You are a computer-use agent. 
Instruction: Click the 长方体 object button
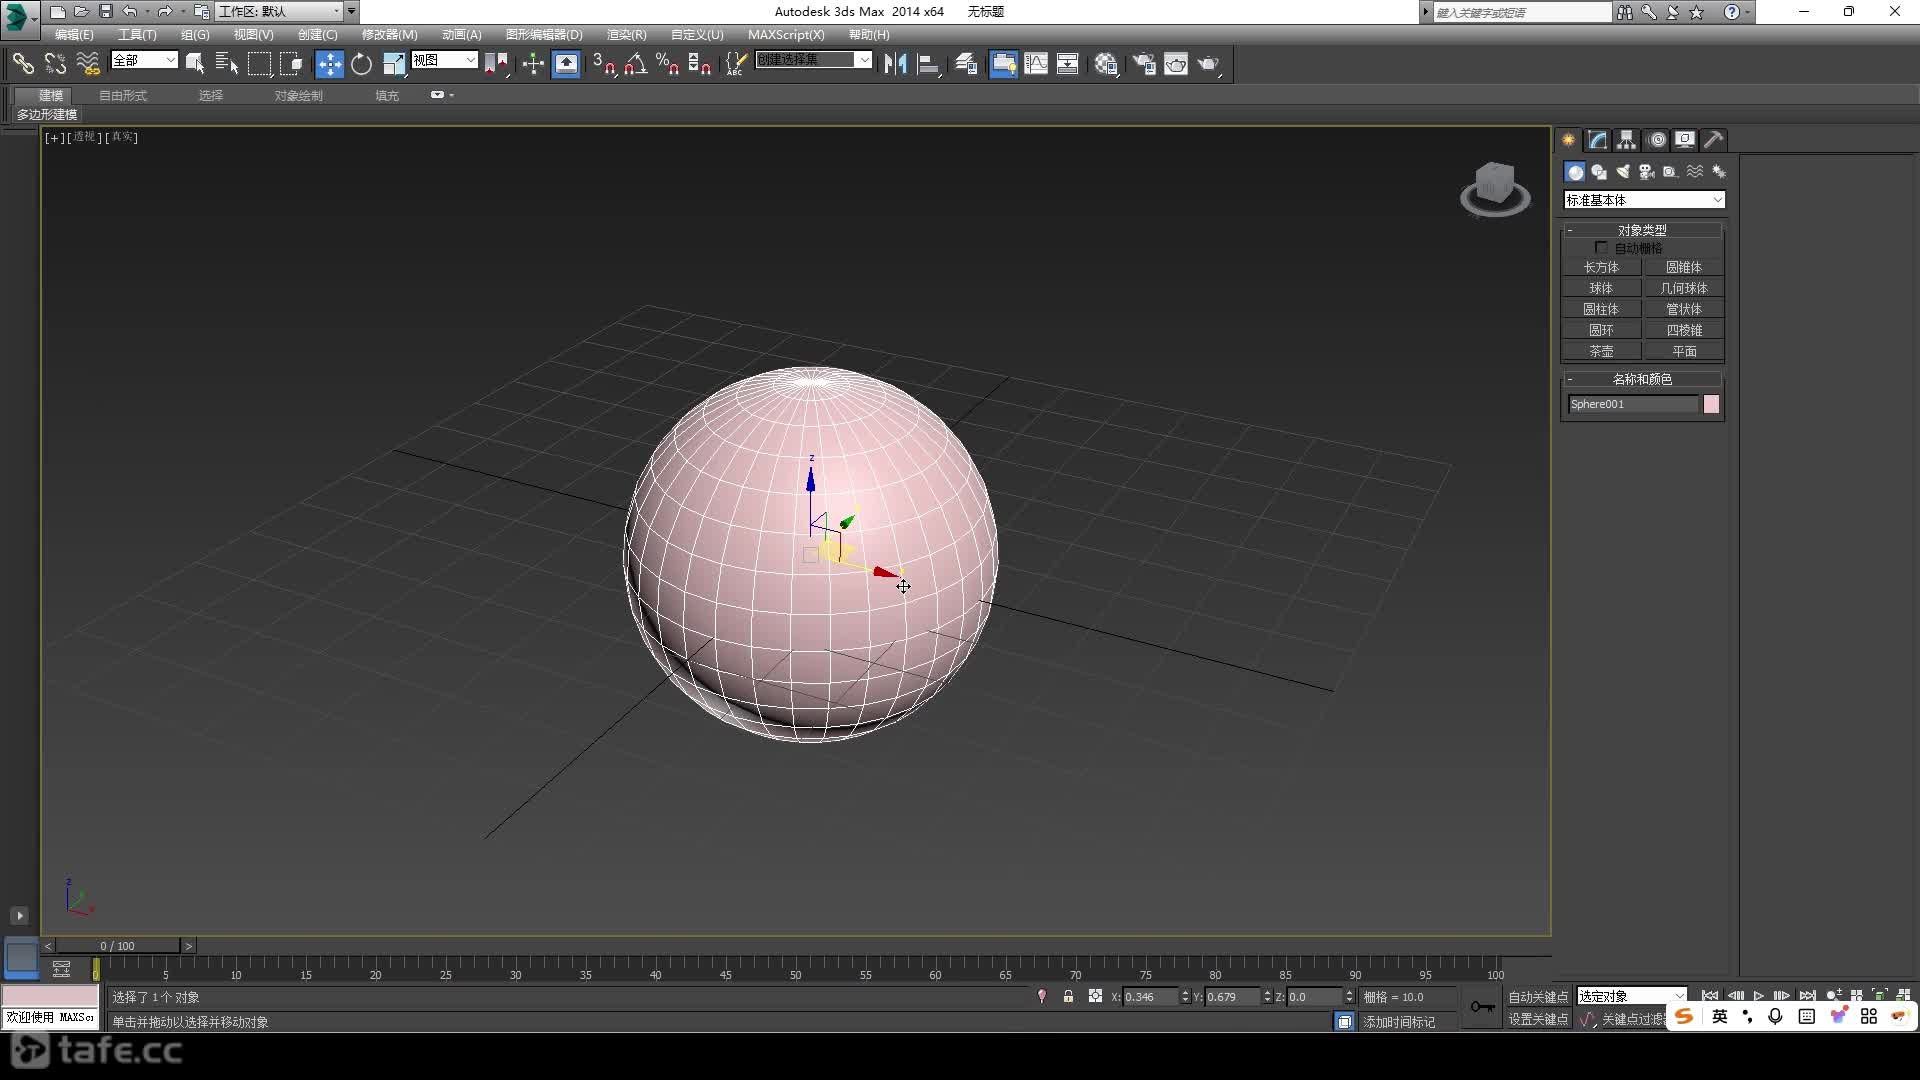click(x=1601, y=267)
